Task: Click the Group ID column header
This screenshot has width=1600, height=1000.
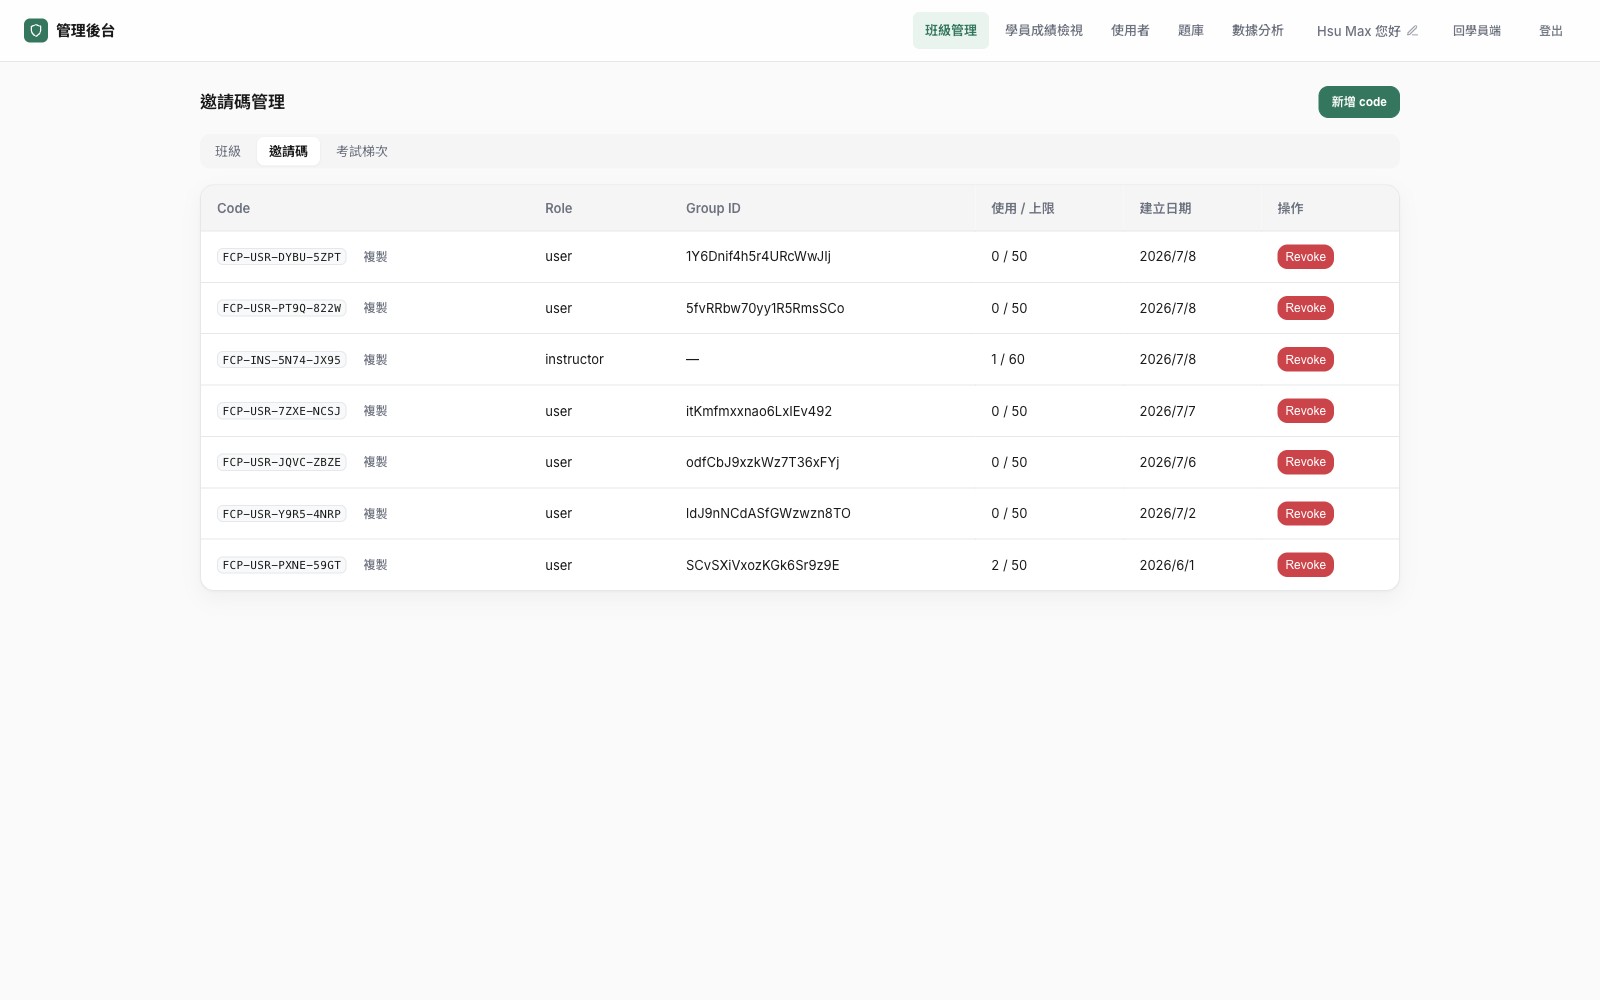Action: [713, 208]
